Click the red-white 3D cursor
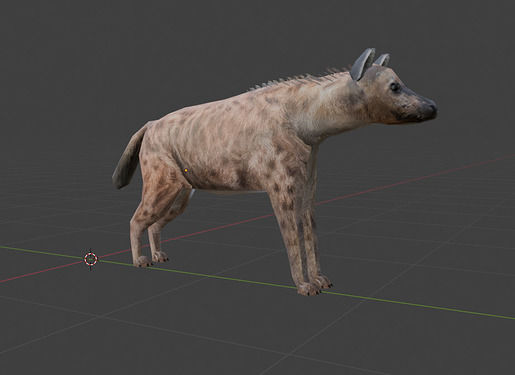Viewport: 515px width, 375px height. (91, 259)
